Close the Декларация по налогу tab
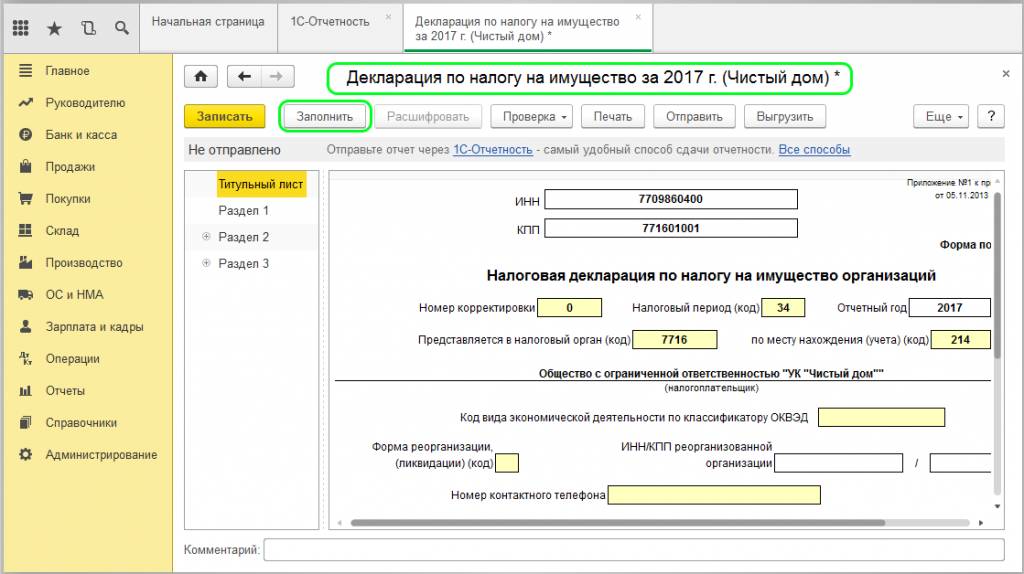The width and height of the screenshot is (1024, 574). tap(638, 17)
